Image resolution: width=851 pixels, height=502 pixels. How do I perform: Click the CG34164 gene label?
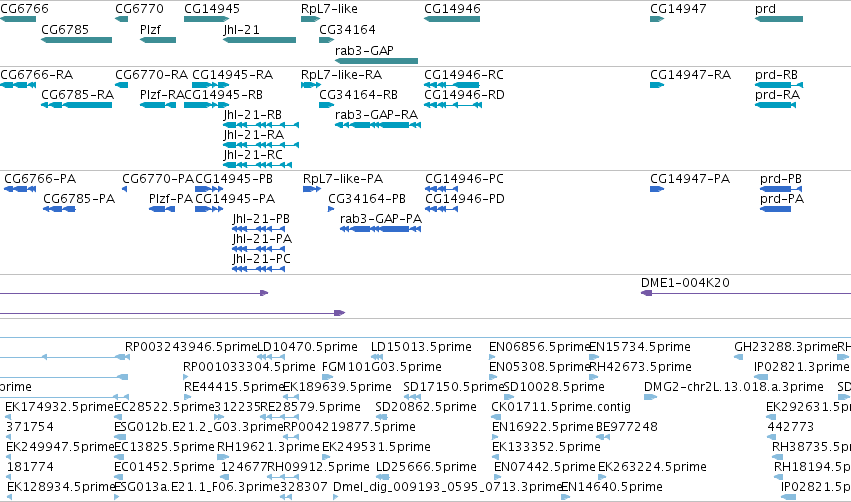[347, 29]
